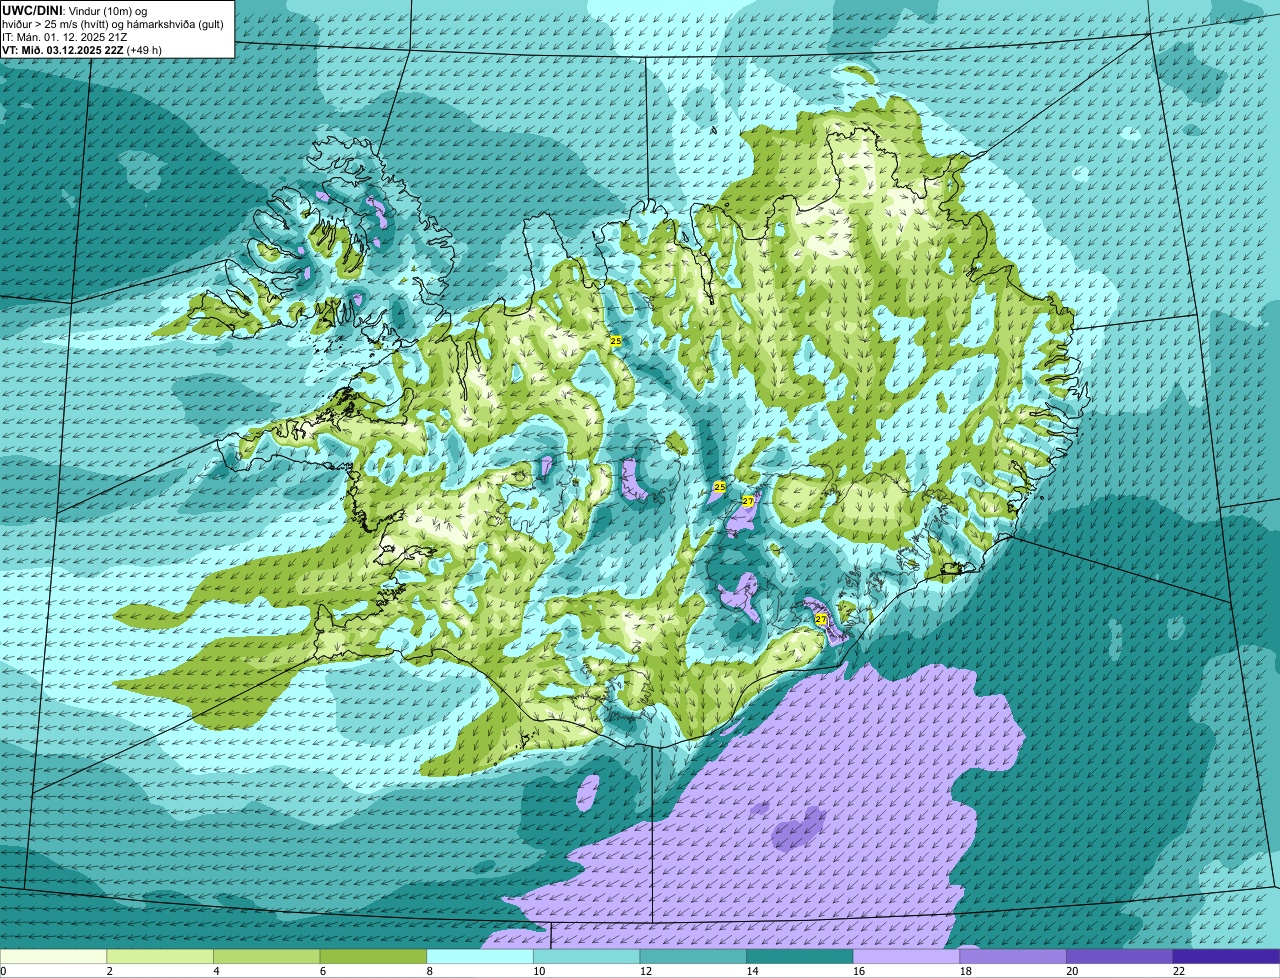Click the '0' label on the wind scale
Viewport: 1280px width, 978px height.
(x=4, y=971)
